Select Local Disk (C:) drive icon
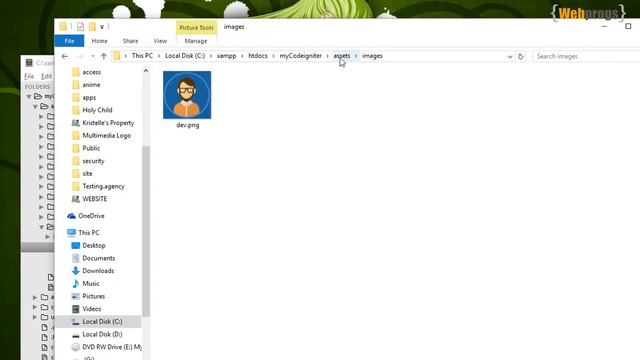The image size is (640, 360). 76,322
